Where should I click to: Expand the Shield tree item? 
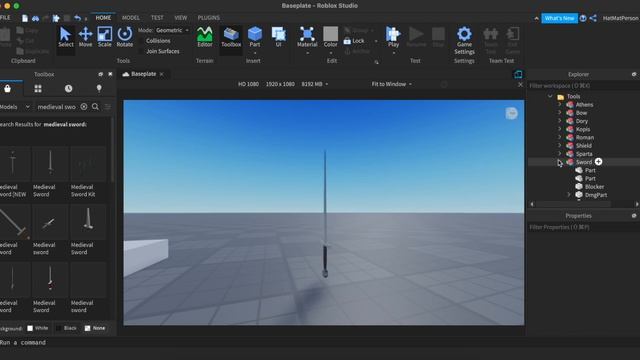(560, 145)
